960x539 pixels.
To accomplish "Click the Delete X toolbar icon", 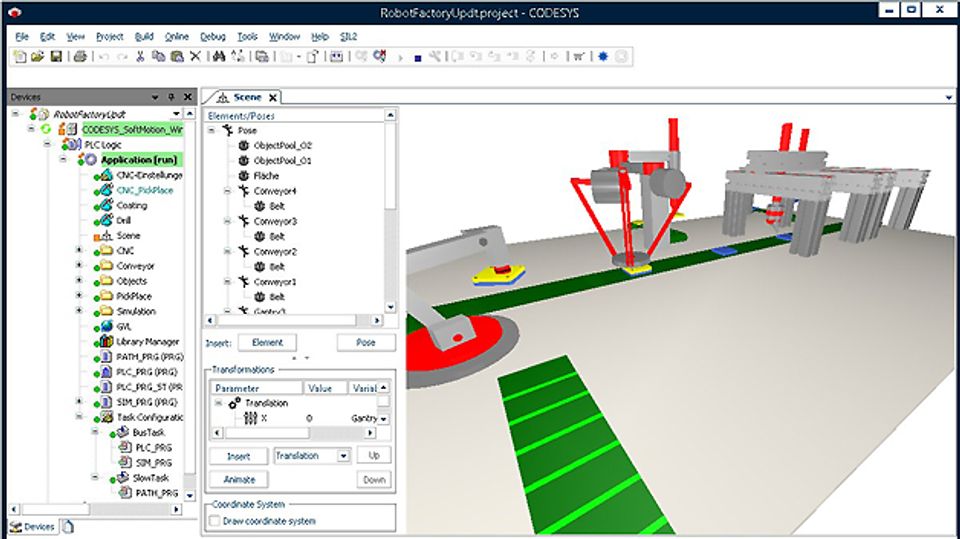I will coord(195,56).
